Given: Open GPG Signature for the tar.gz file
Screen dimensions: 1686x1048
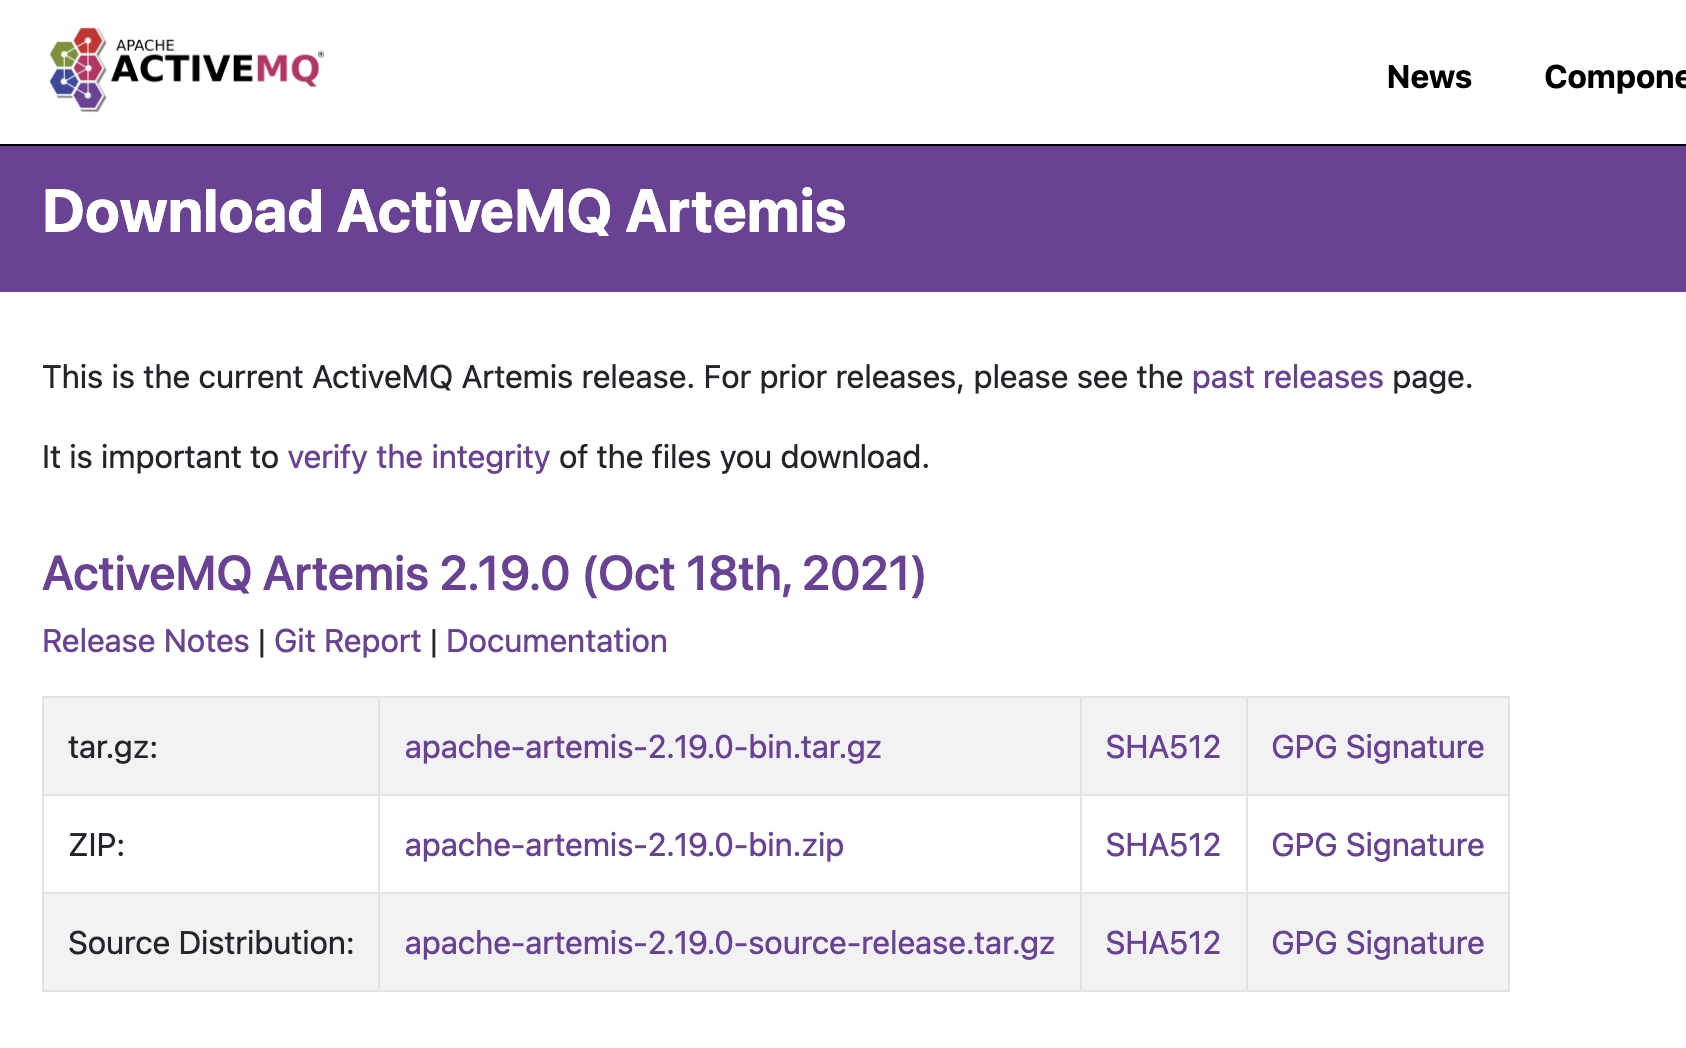Looking at the screenshot, I should (x=1377, y=747).
